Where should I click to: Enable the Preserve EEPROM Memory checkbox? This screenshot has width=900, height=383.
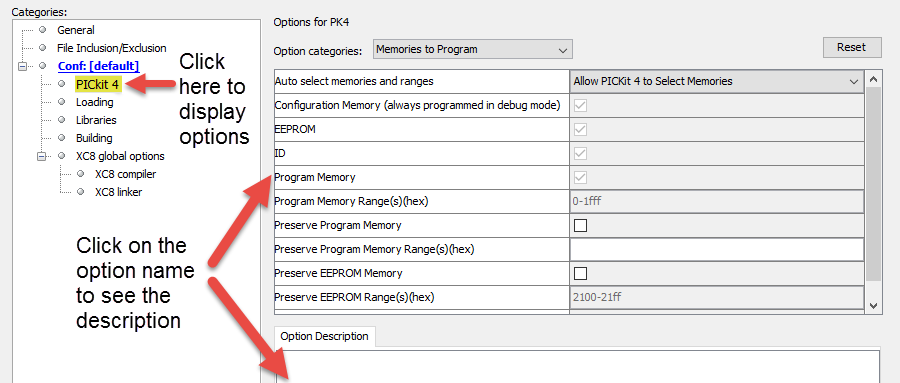(x=580, y=273)
